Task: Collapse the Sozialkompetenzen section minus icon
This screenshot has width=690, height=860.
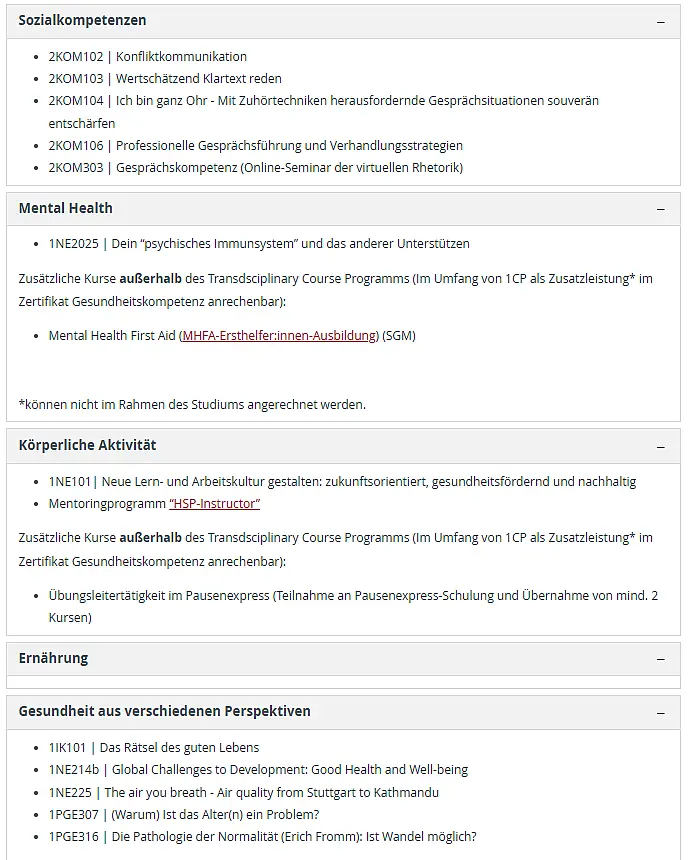Action: tap(661, 22)
